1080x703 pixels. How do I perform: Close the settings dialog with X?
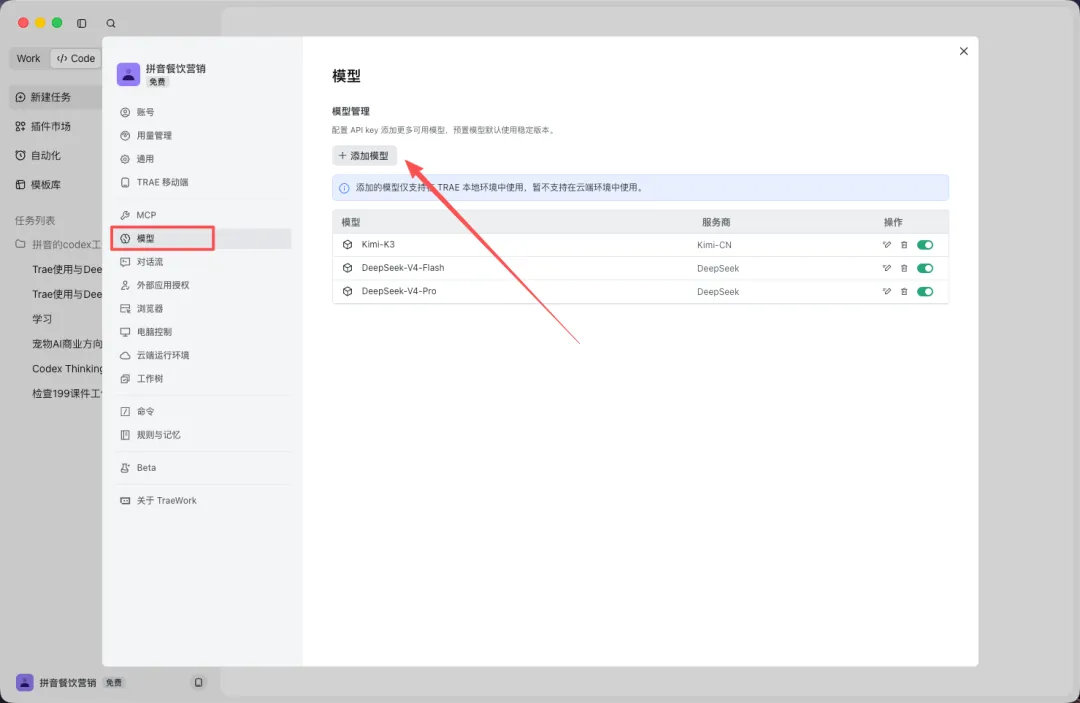[964, 51]
